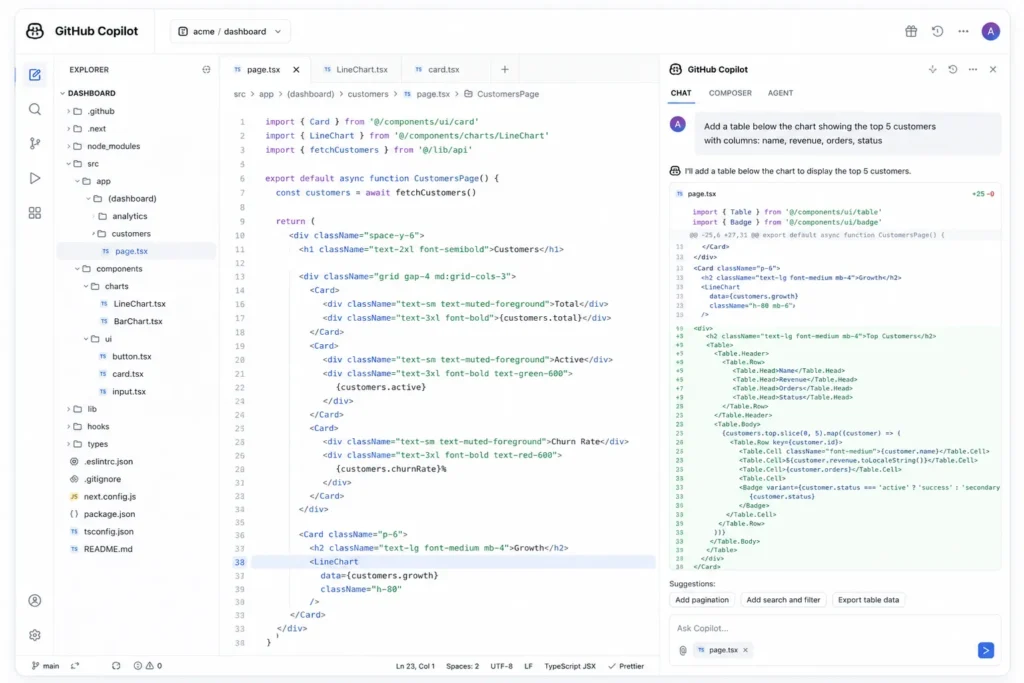Open the Copilot panel more options menu
The image size is (1024, 683).
click(x=972, y=69)
